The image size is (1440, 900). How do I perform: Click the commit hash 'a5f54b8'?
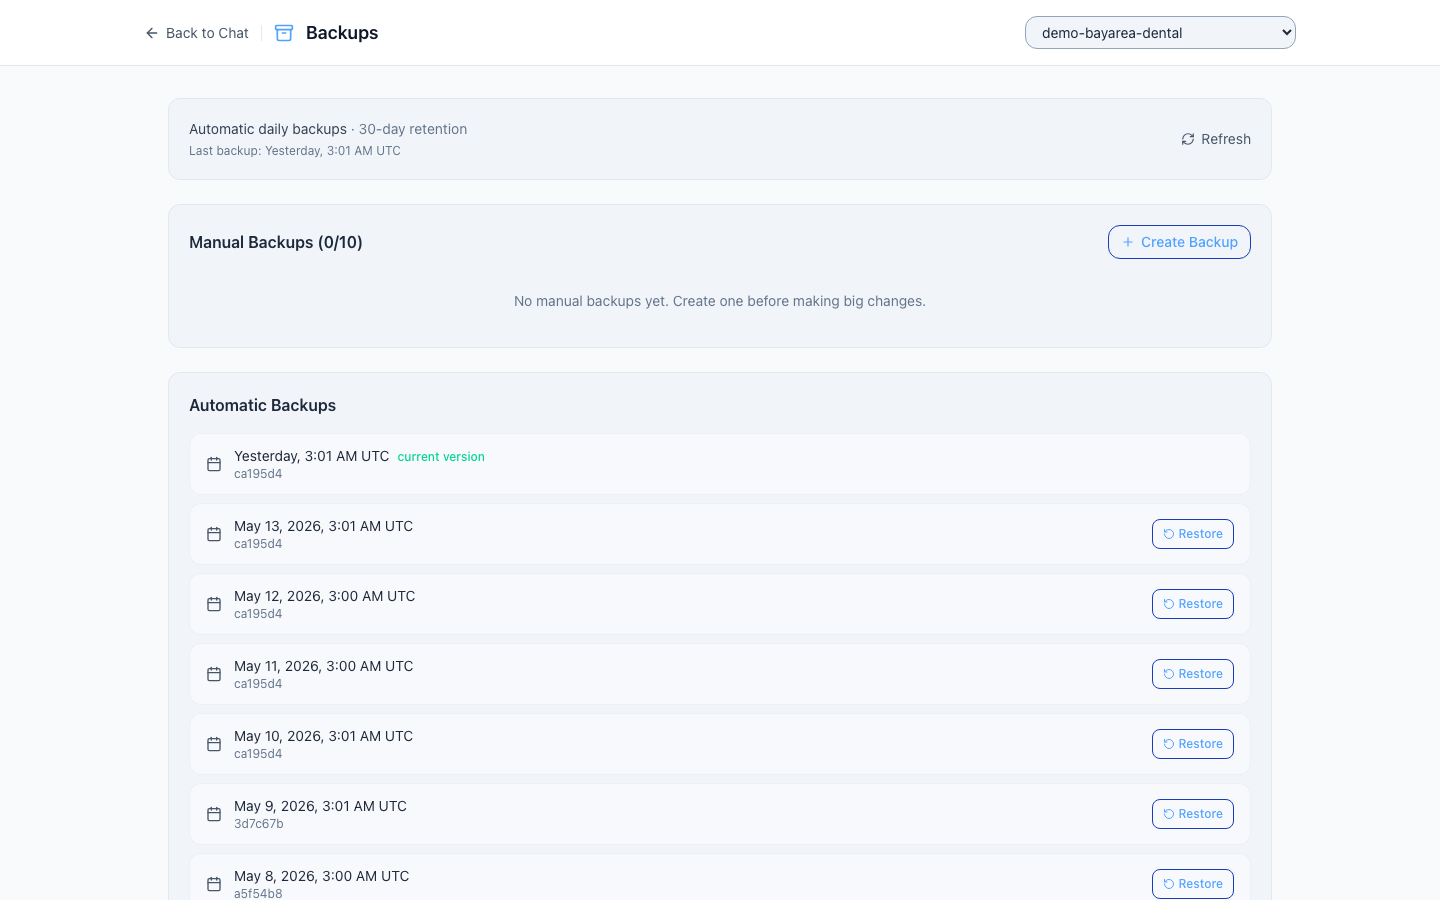(x=258, y=894)
